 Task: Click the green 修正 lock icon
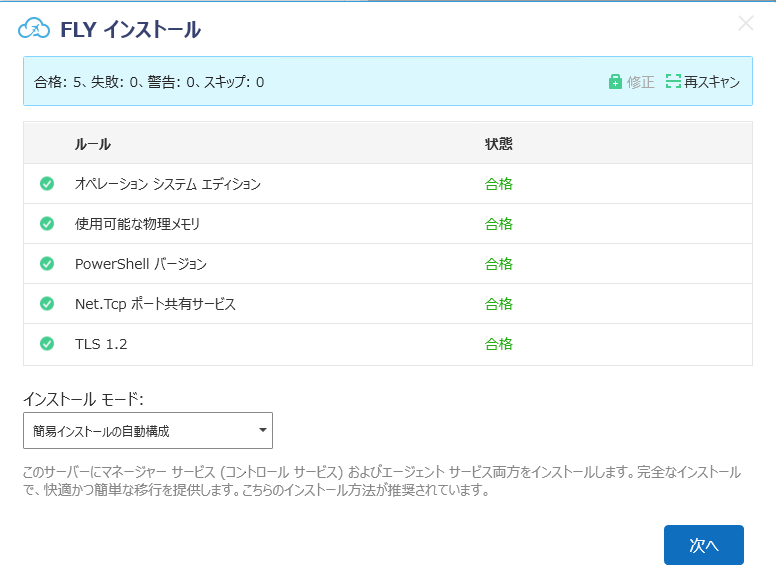point(615,82)
